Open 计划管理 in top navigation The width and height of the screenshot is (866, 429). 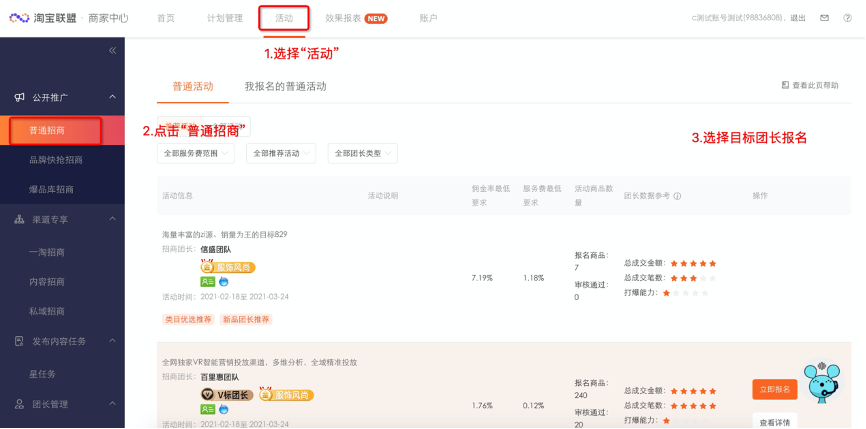[x=225, y=18]
